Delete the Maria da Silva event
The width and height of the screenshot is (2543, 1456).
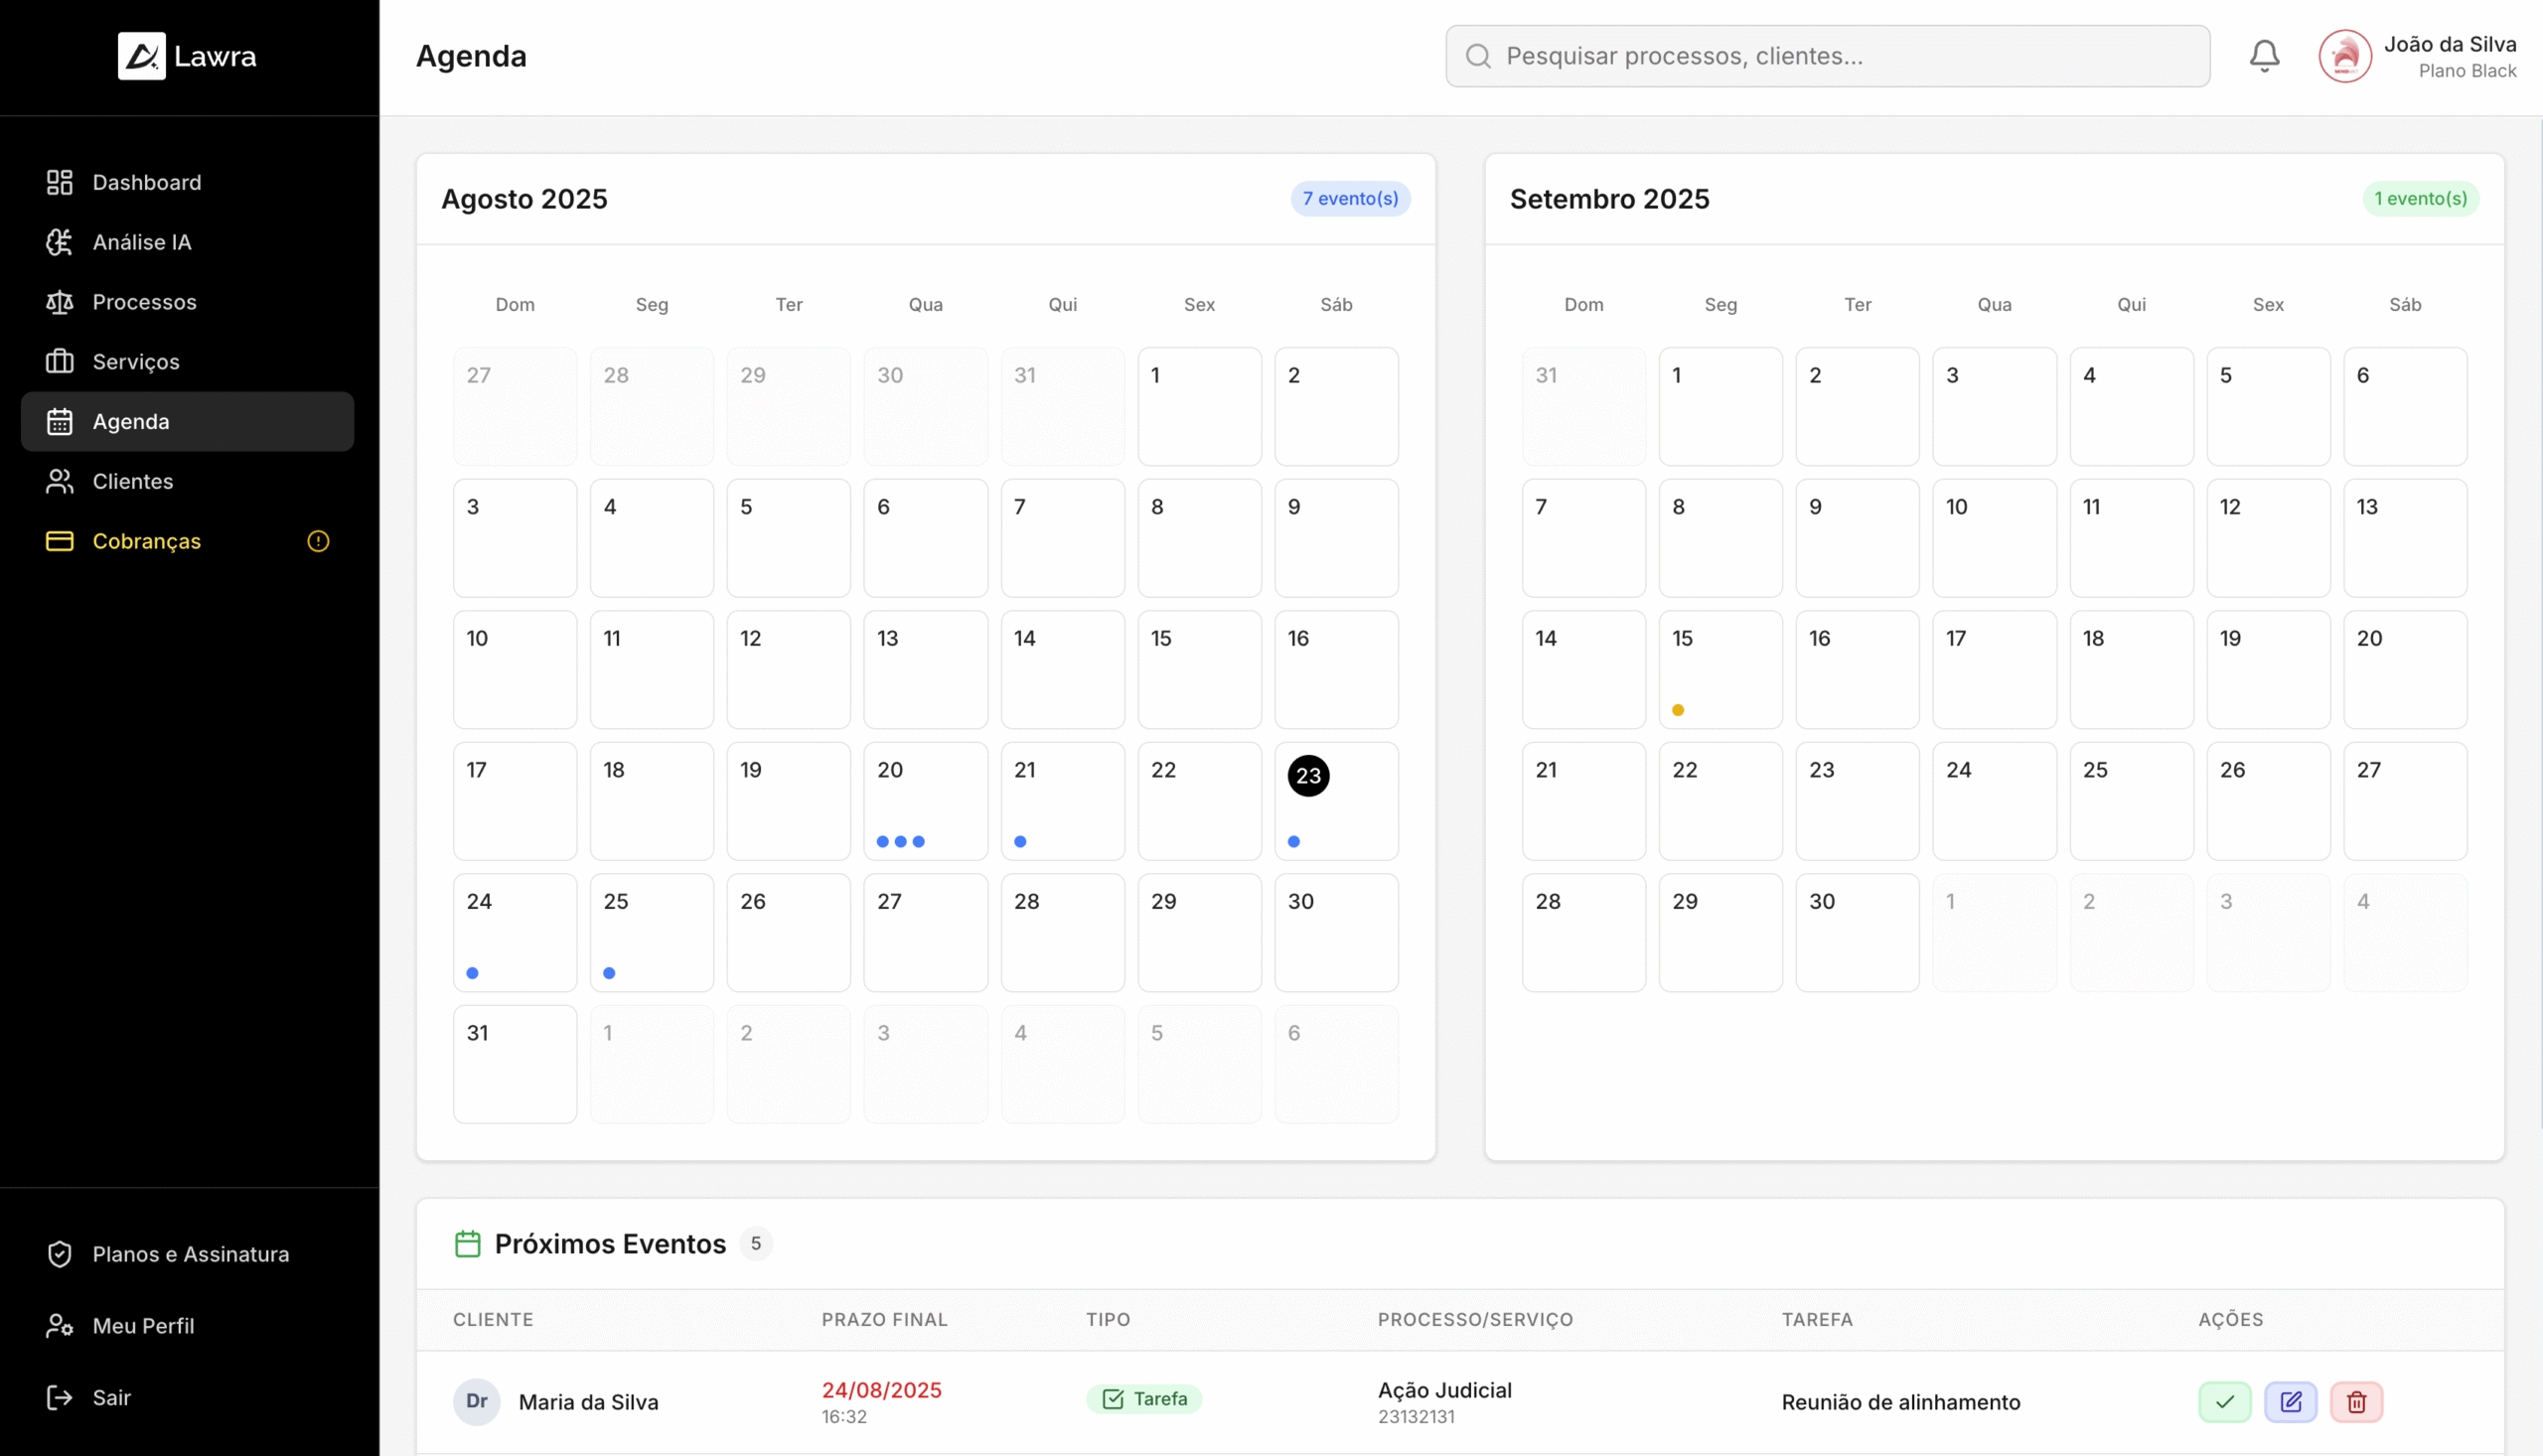(x=2356, y=1401)
